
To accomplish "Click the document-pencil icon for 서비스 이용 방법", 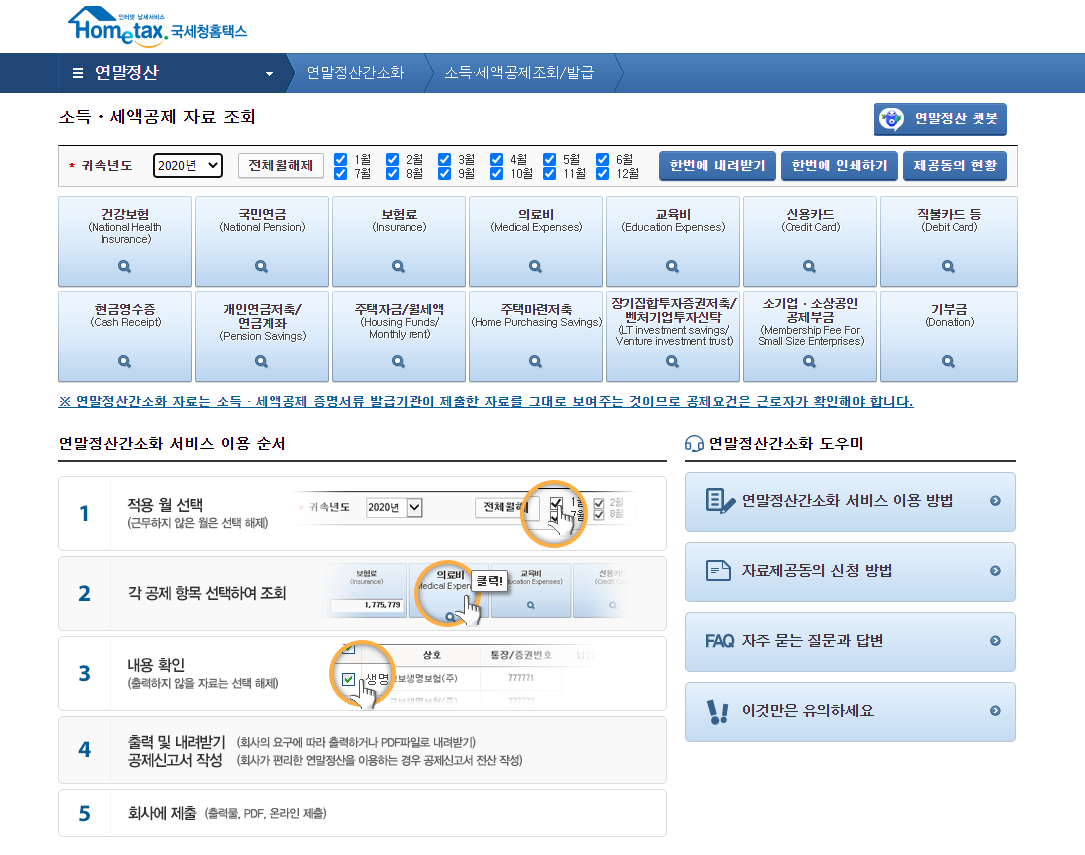I will pos(720,501).
